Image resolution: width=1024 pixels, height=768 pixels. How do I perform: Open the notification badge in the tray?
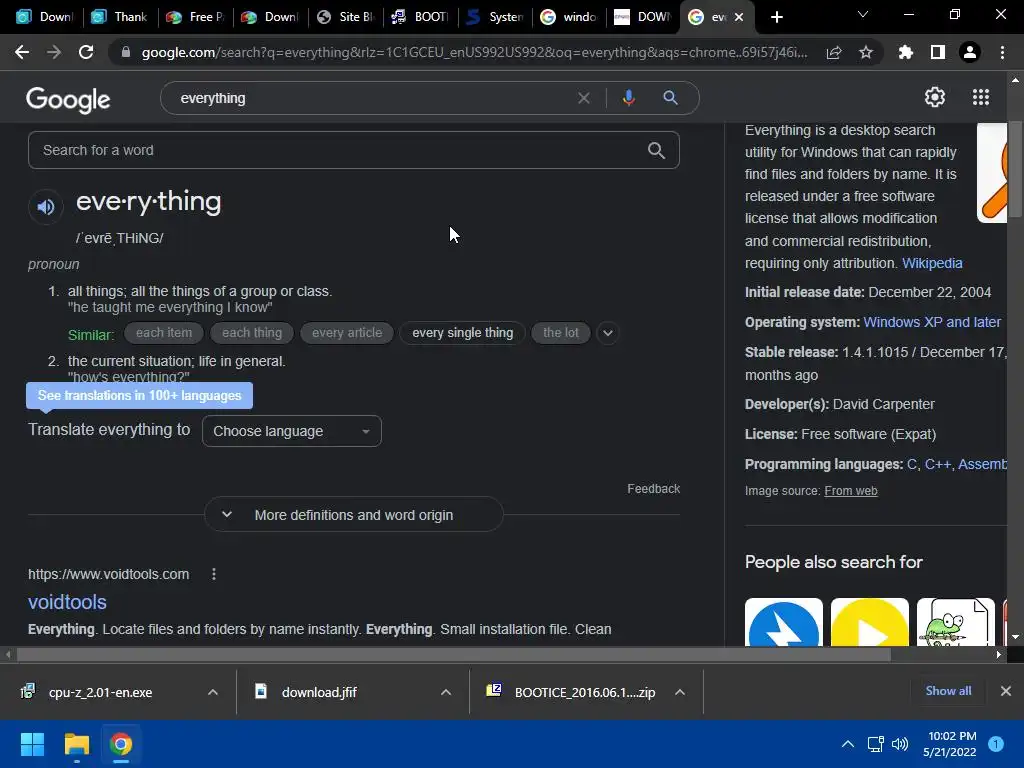996,744
